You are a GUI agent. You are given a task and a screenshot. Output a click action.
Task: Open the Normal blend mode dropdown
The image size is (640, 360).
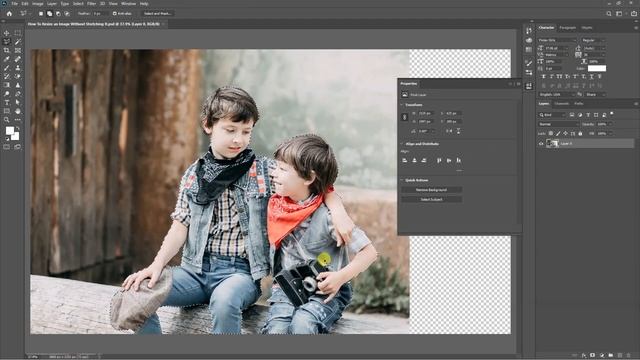pos(558,124)
